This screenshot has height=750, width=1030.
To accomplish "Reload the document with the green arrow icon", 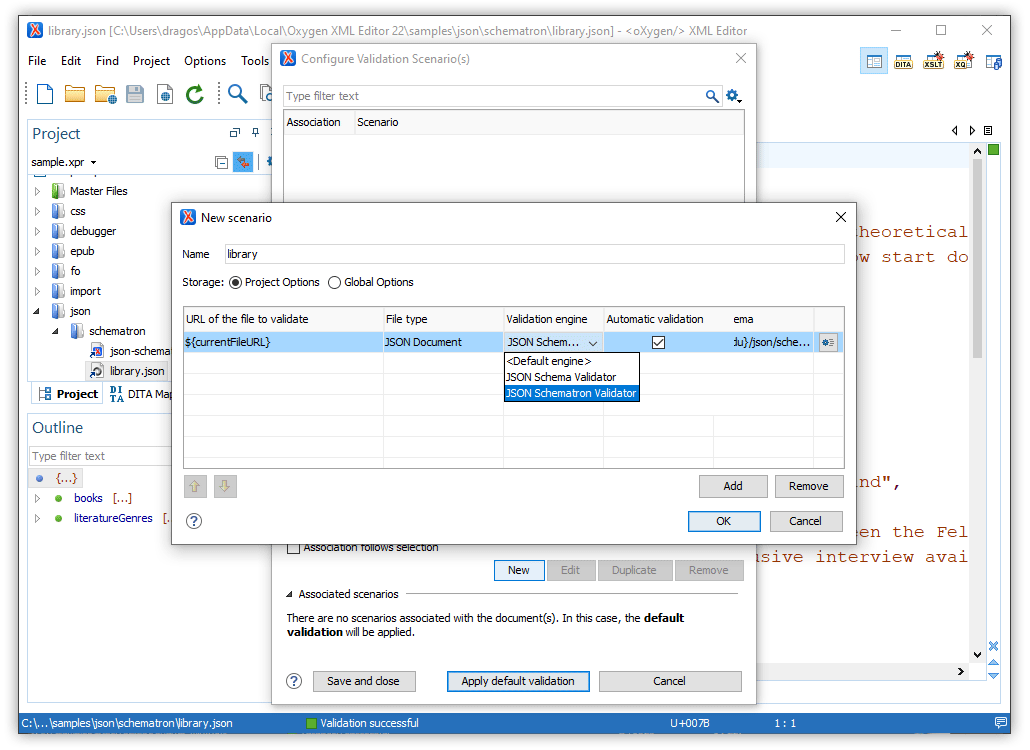I will [194, 95].
